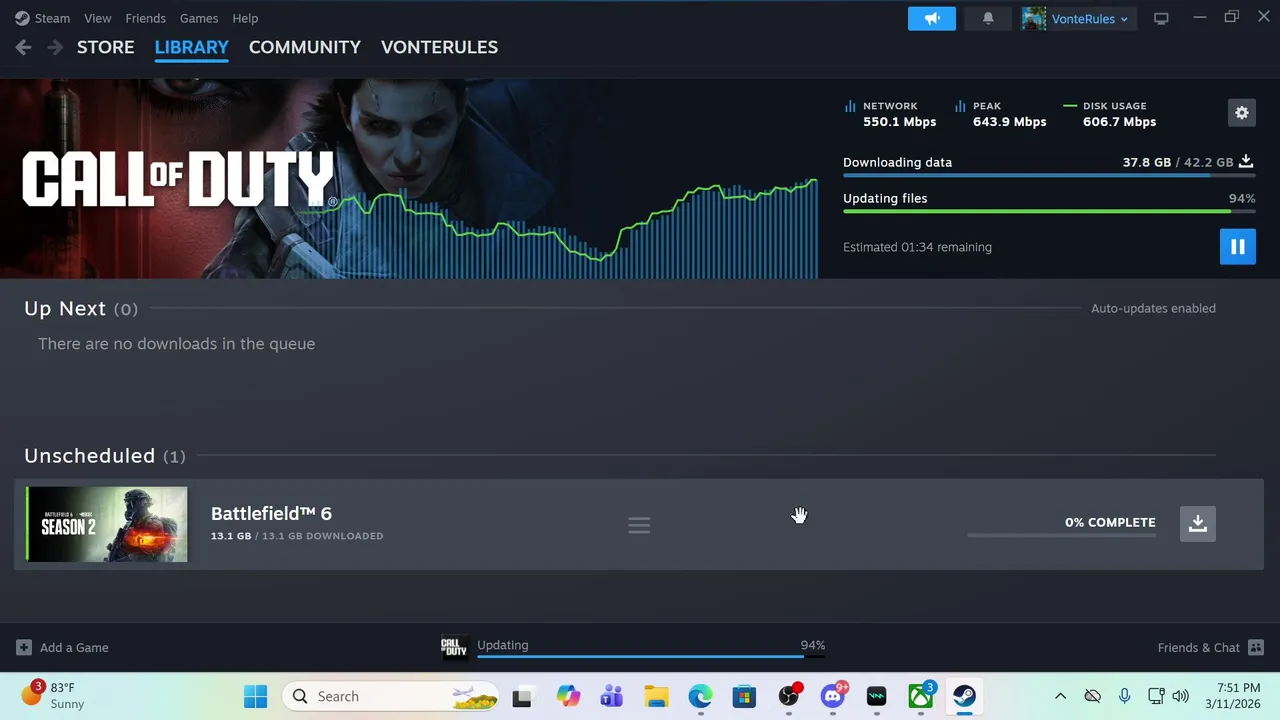1280x720 pixels.
Task: Click the Updating files progress bar
Action: [x=1049, y=211]
